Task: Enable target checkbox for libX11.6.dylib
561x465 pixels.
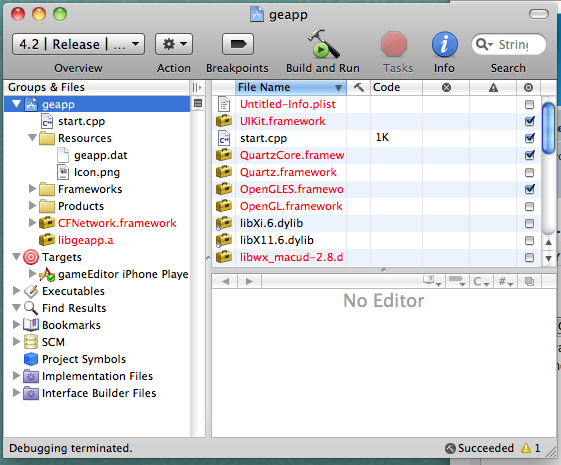Action: [x=529, y=240]
